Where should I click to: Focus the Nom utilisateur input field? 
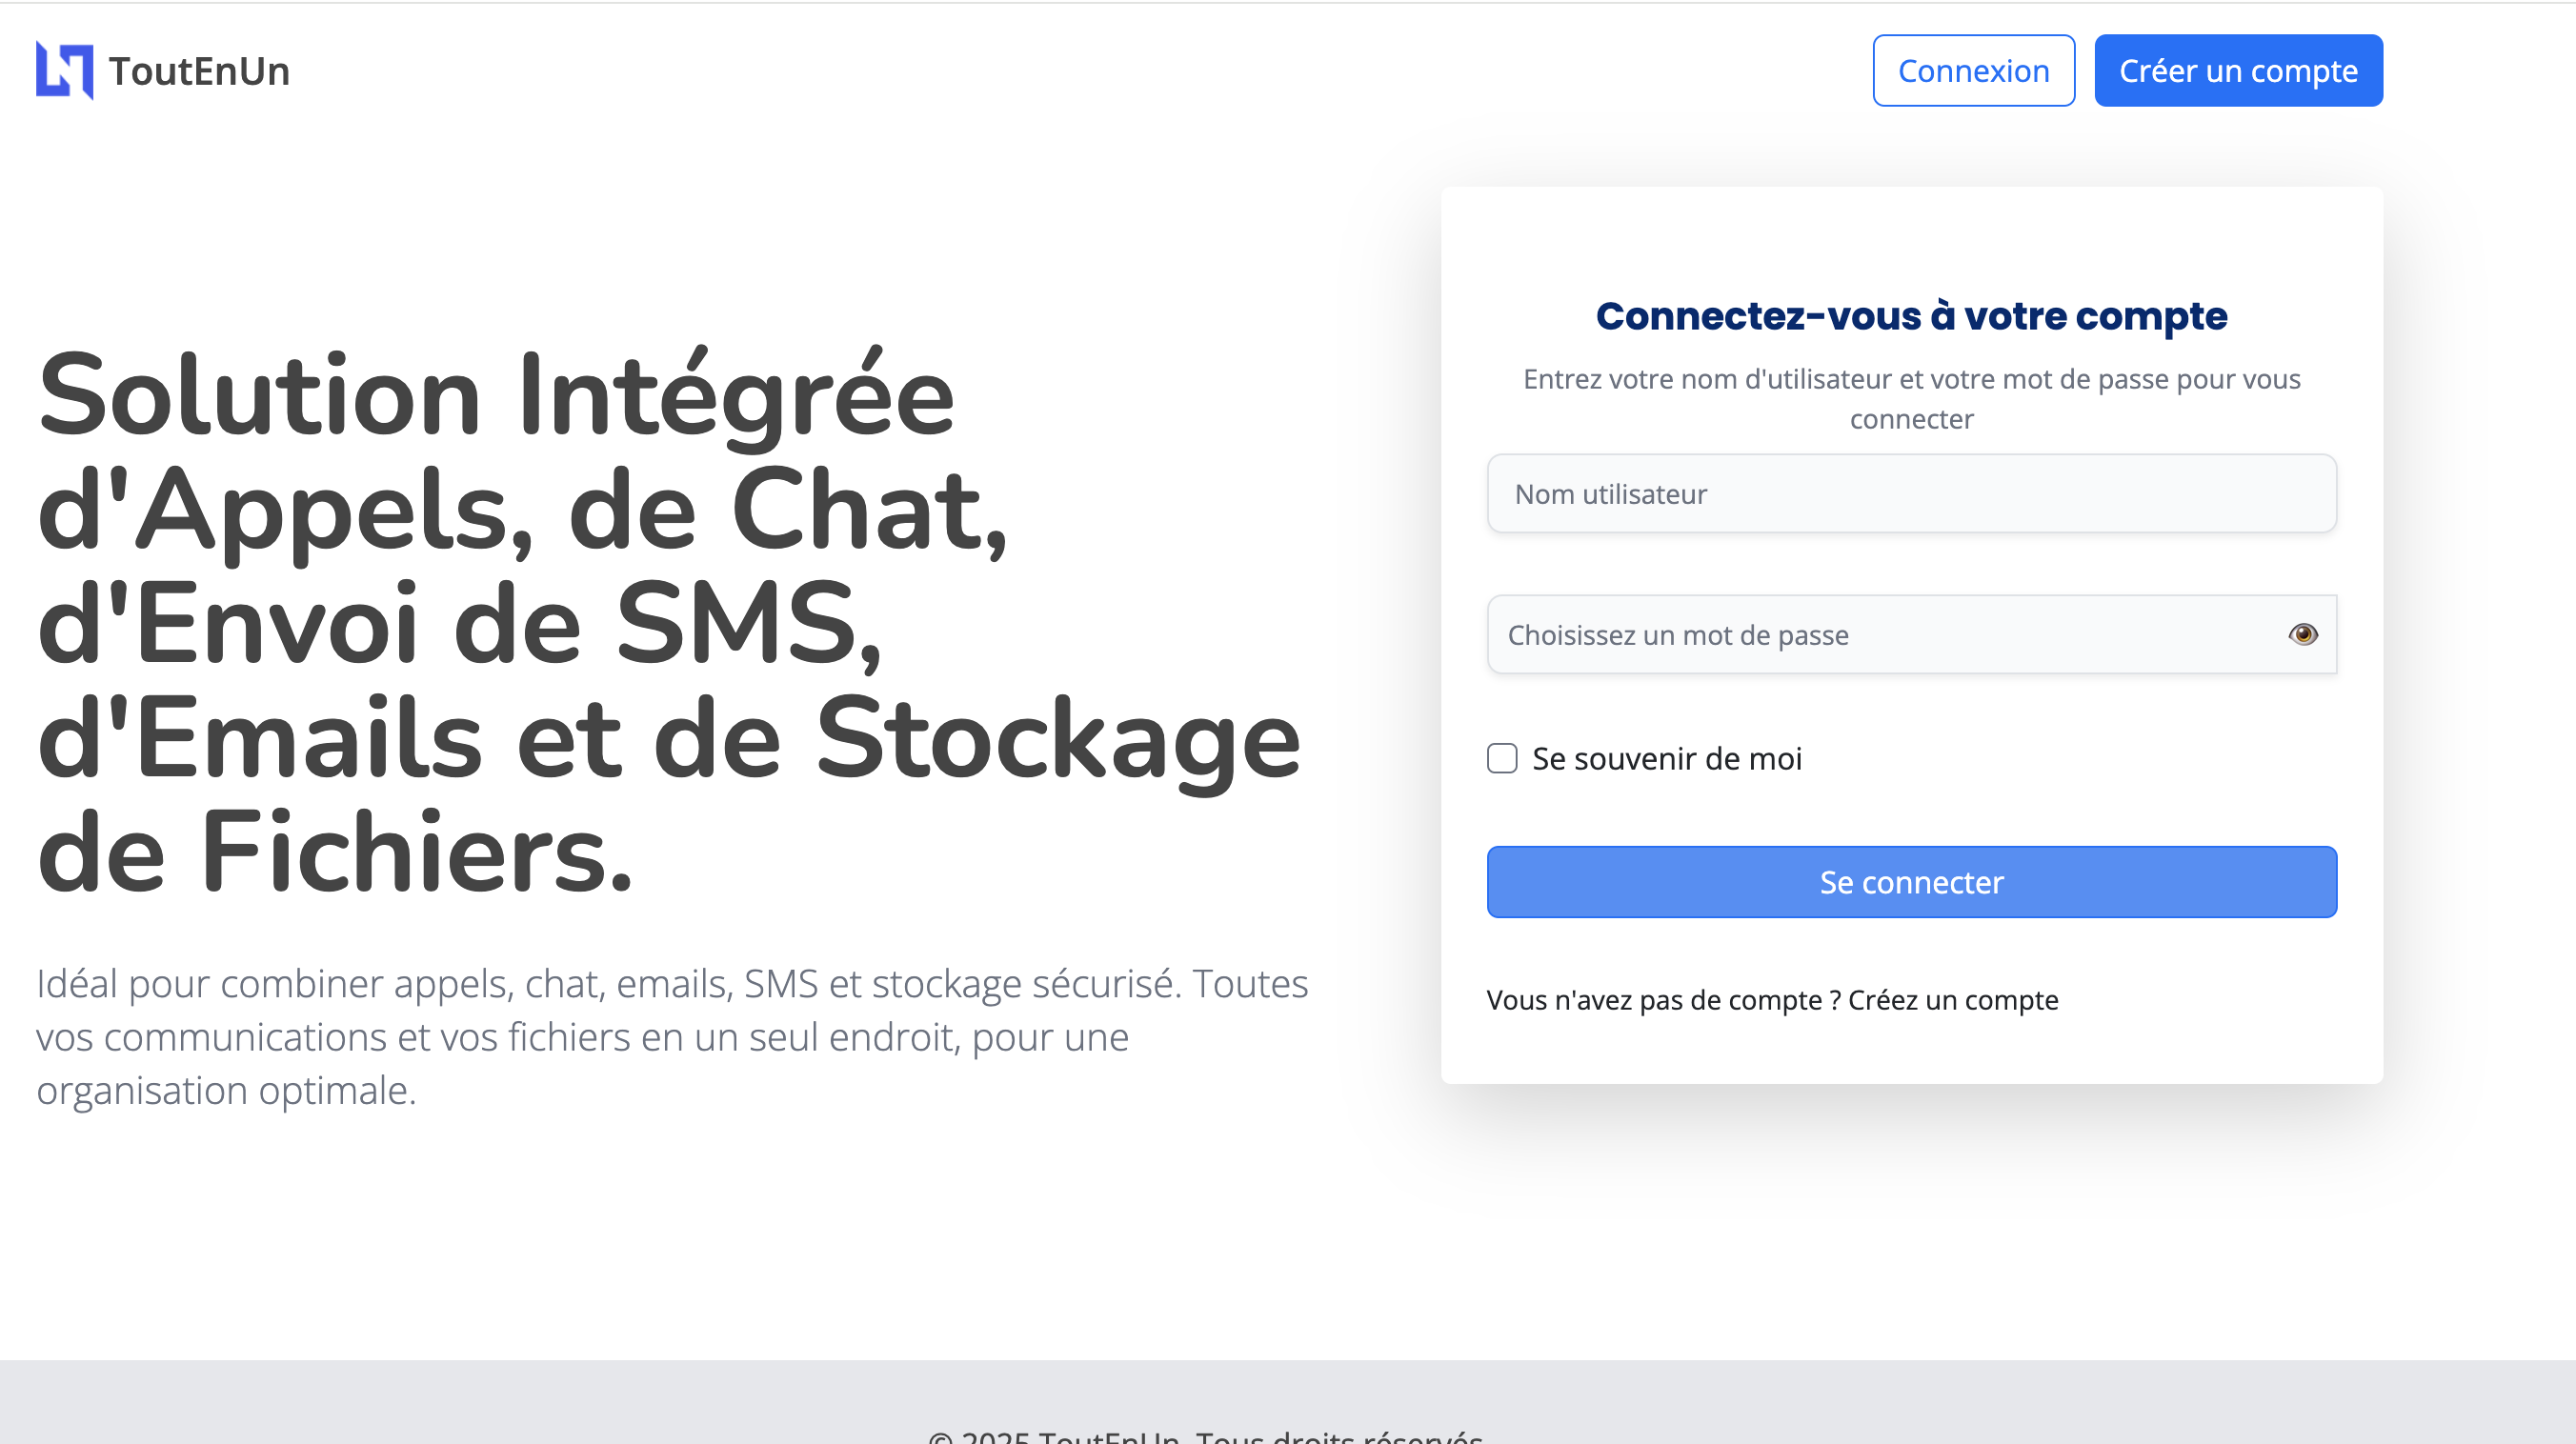click(x=1911, y=494)
